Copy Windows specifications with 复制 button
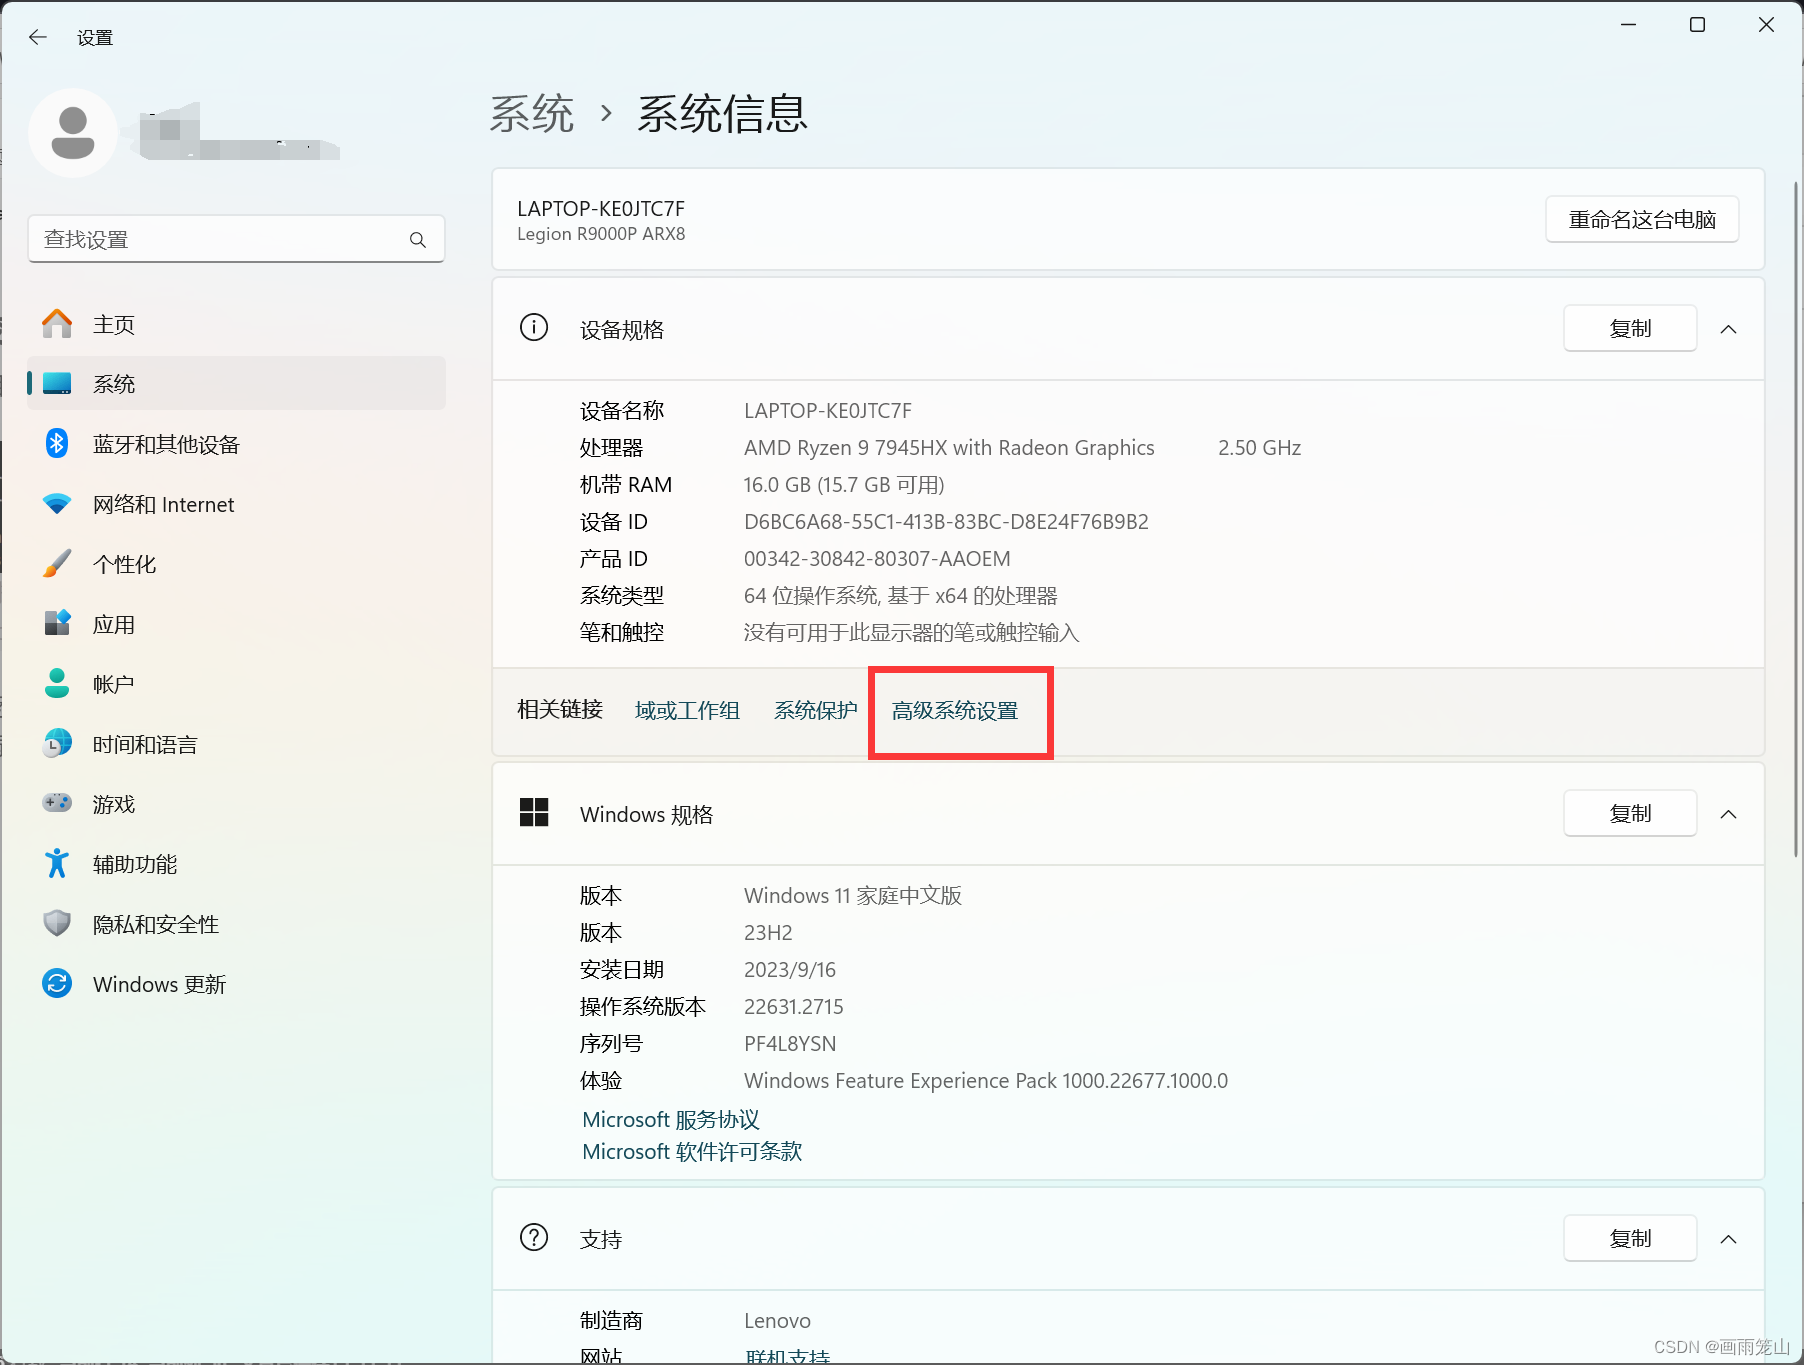This screenshot has width=1804, height=1365. tap(1630, 813)
